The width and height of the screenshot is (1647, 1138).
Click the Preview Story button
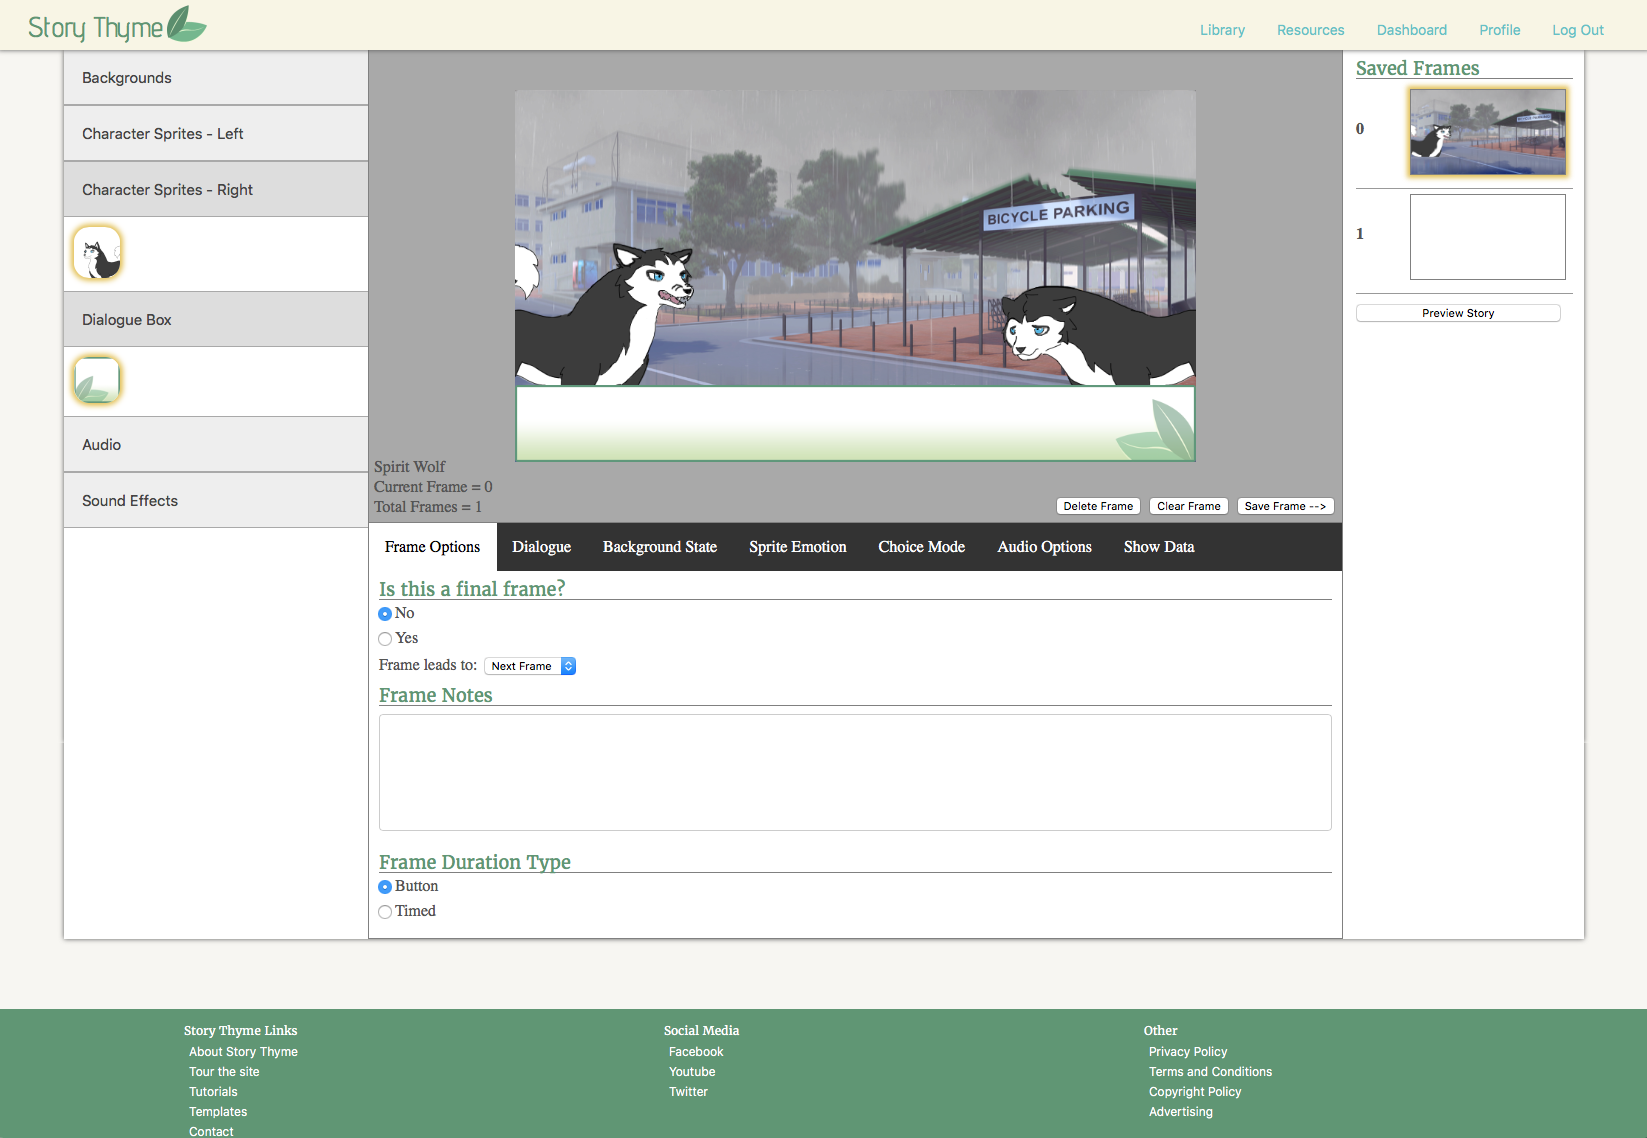tap(1458, 313)
